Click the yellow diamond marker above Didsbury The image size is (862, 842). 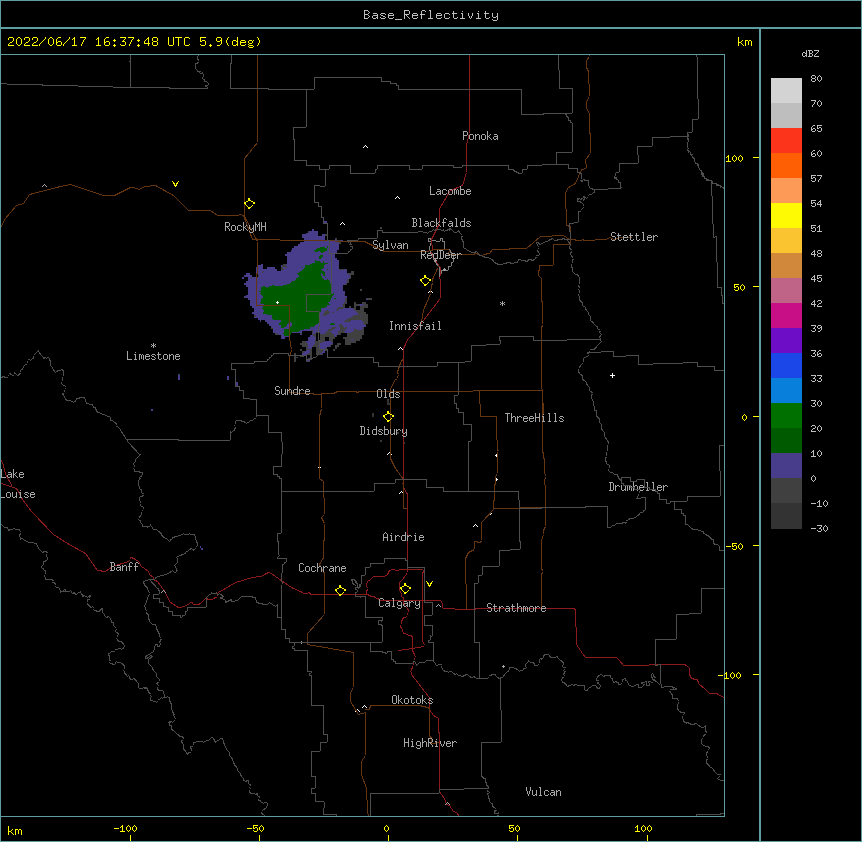tap(388, 416)
